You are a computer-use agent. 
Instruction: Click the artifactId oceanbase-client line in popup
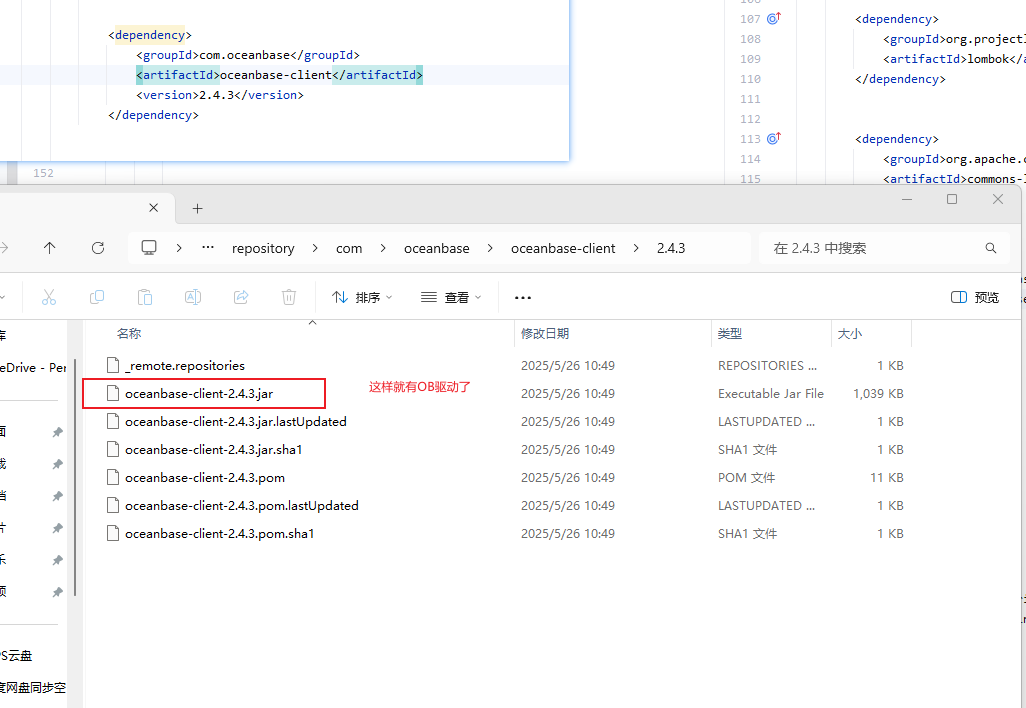pyautogui.click(x=279, y=75)
